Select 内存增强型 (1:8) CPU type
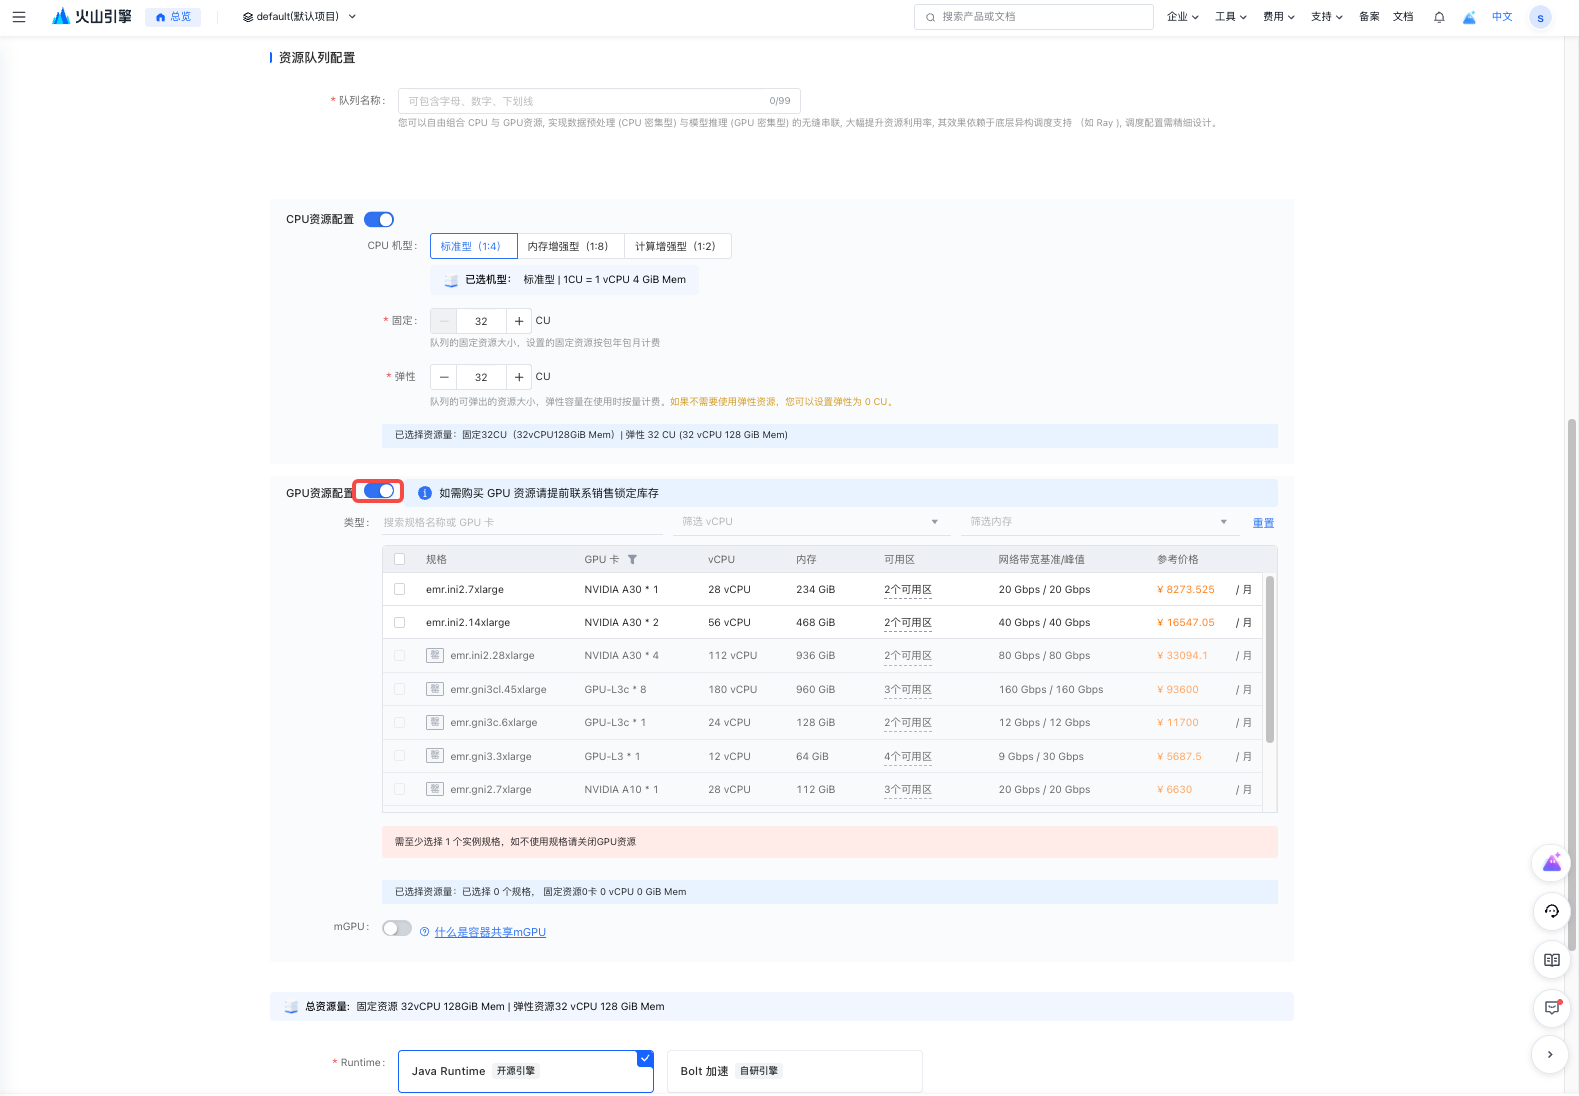The image size is (1579, 1096). pos(570,246)
